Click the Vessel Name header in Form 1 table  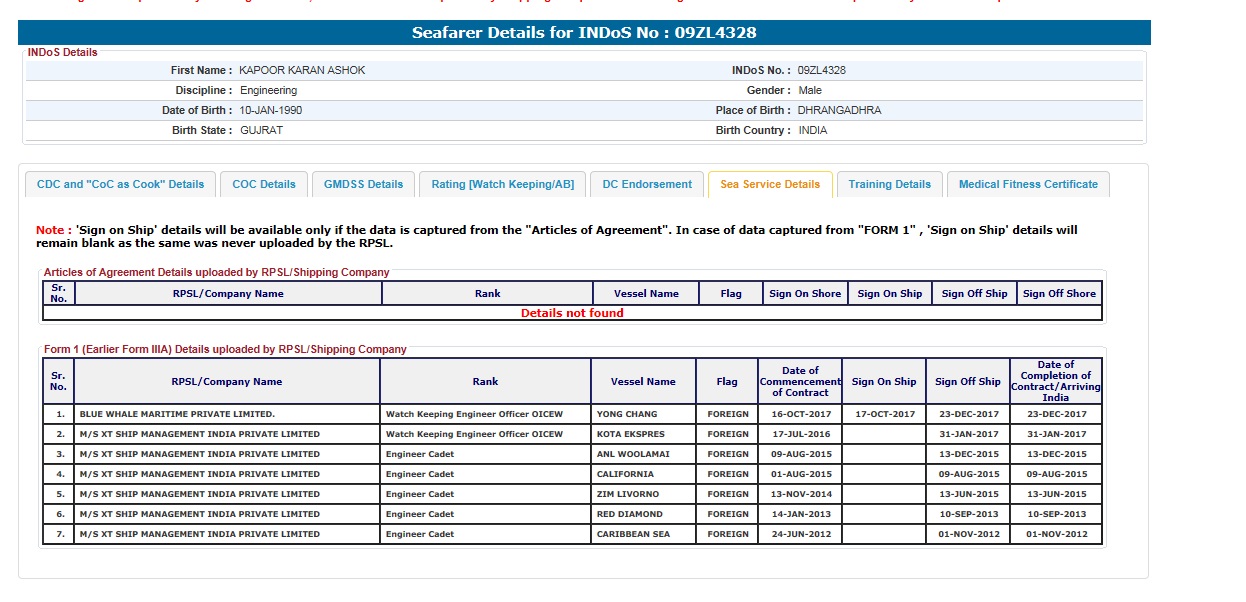(643, 381)
